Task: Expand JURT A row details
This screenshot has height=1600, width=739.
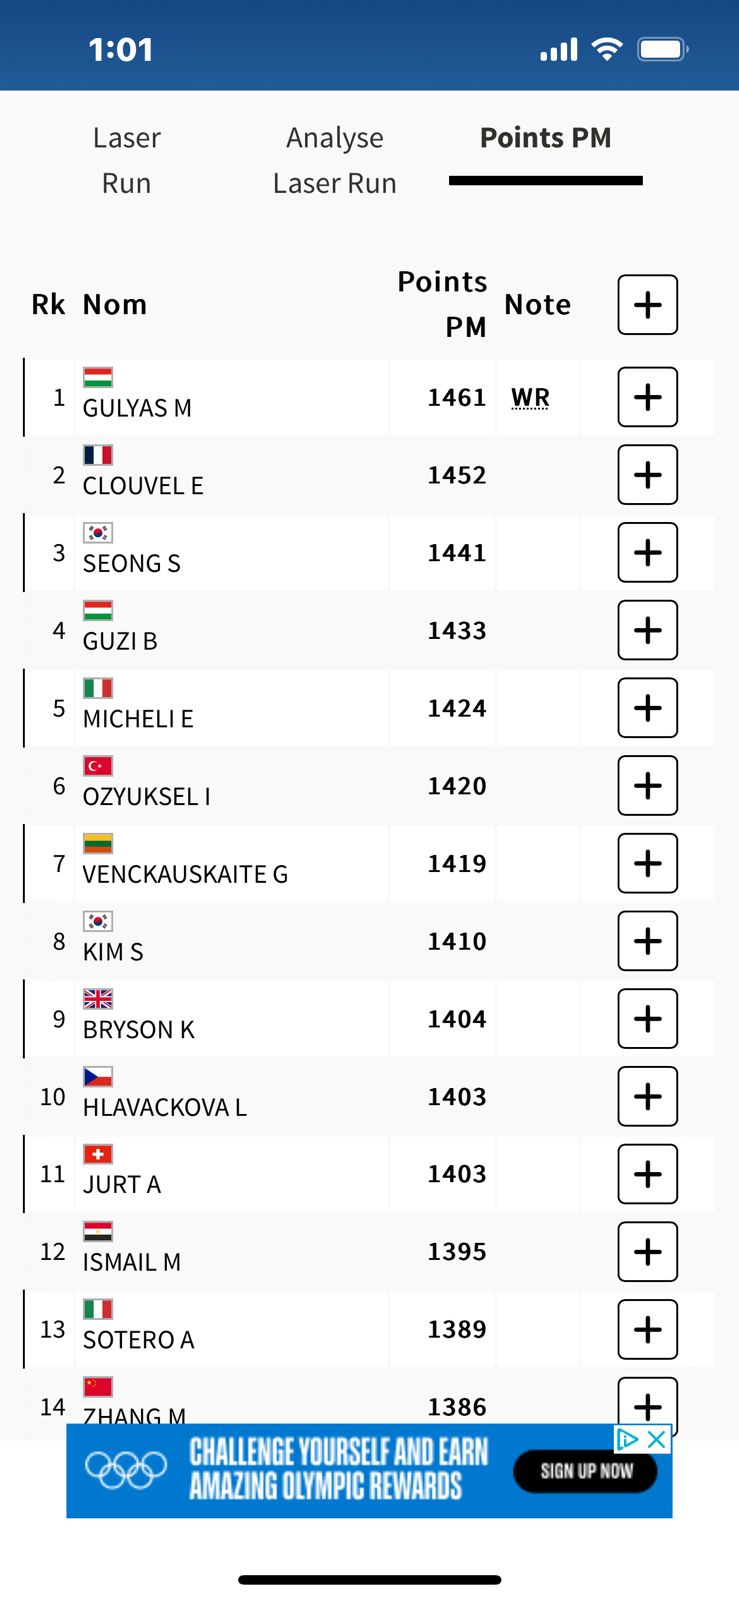Action: pos(647,1174)
